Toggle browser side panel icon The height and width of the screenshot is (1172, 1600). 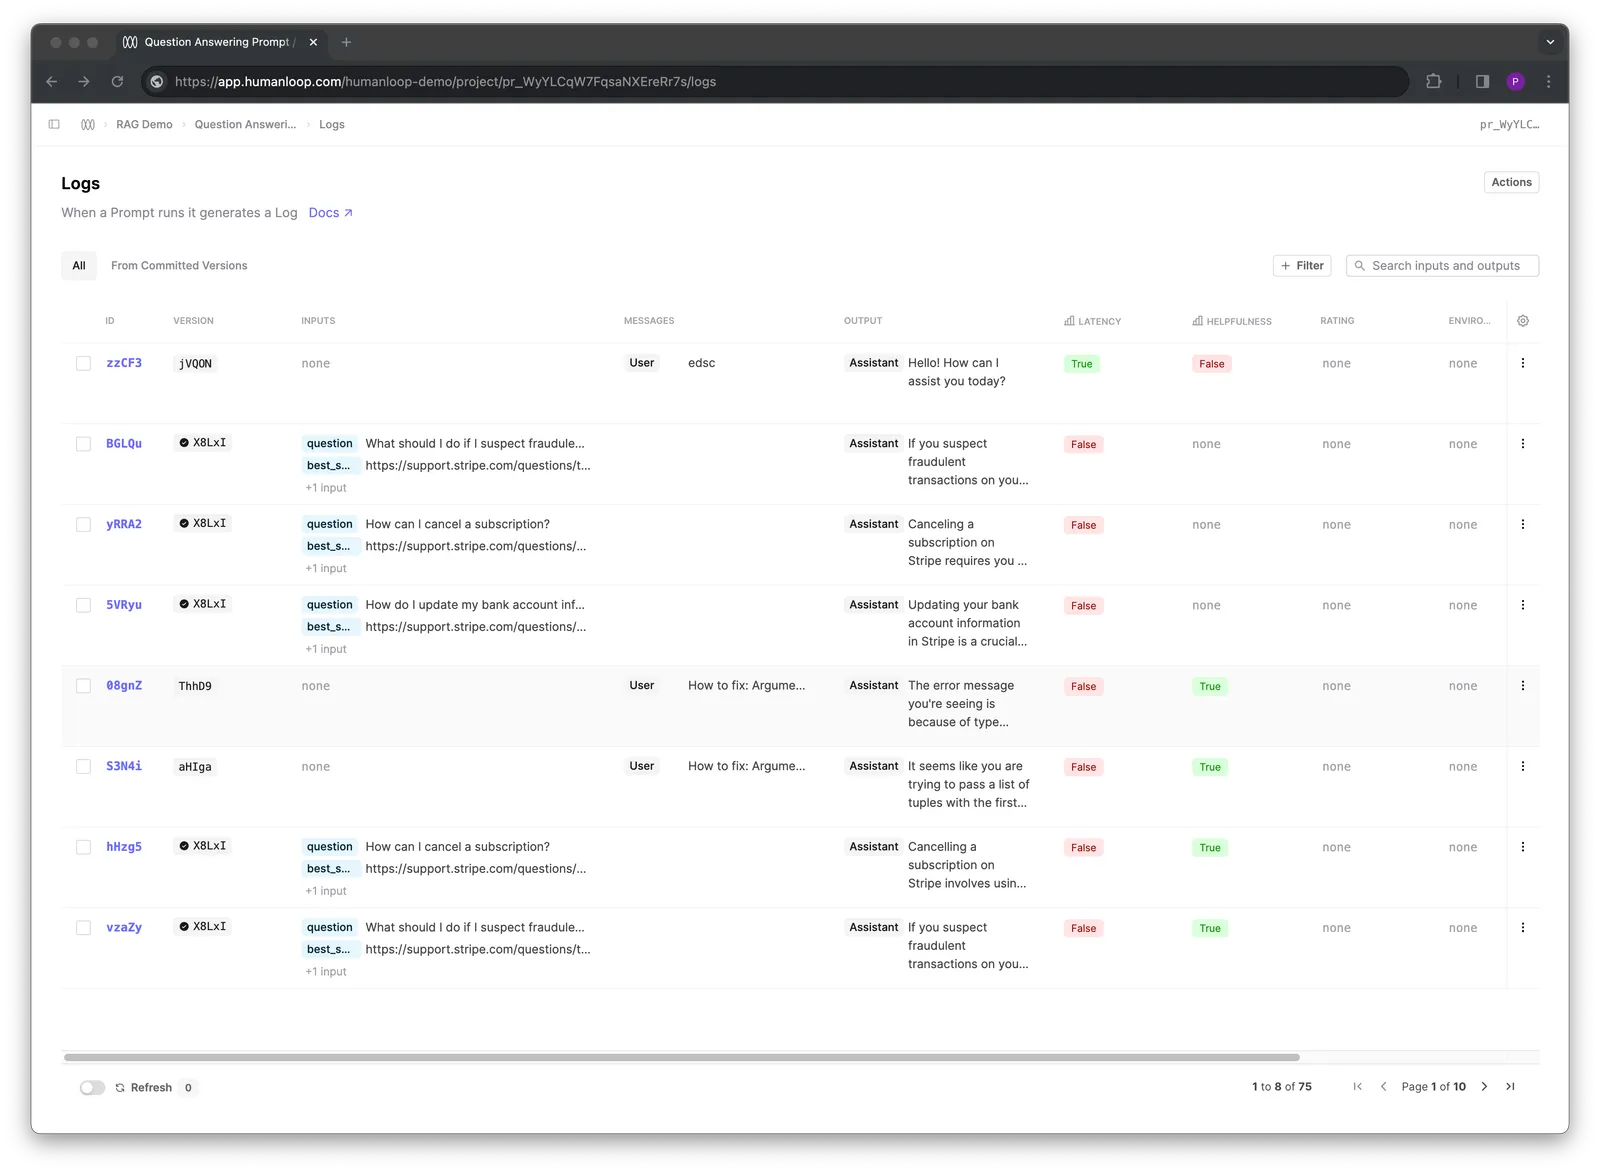point(1482,82)
